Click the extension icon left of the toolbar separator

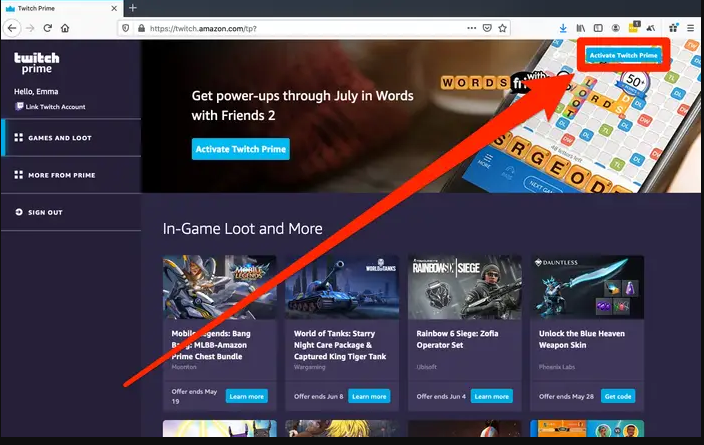coord(651,28)
